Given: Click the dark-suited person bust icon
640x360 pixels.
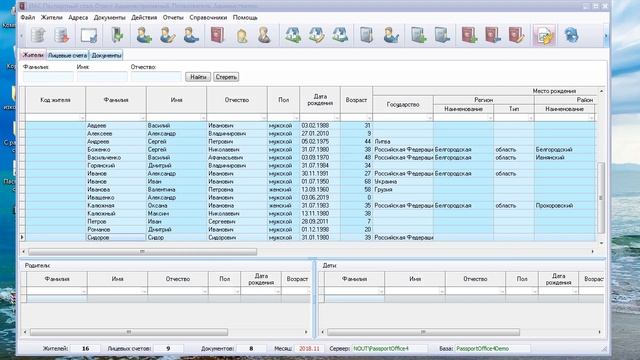Looking at the screenshot, I should coord(264,36).
